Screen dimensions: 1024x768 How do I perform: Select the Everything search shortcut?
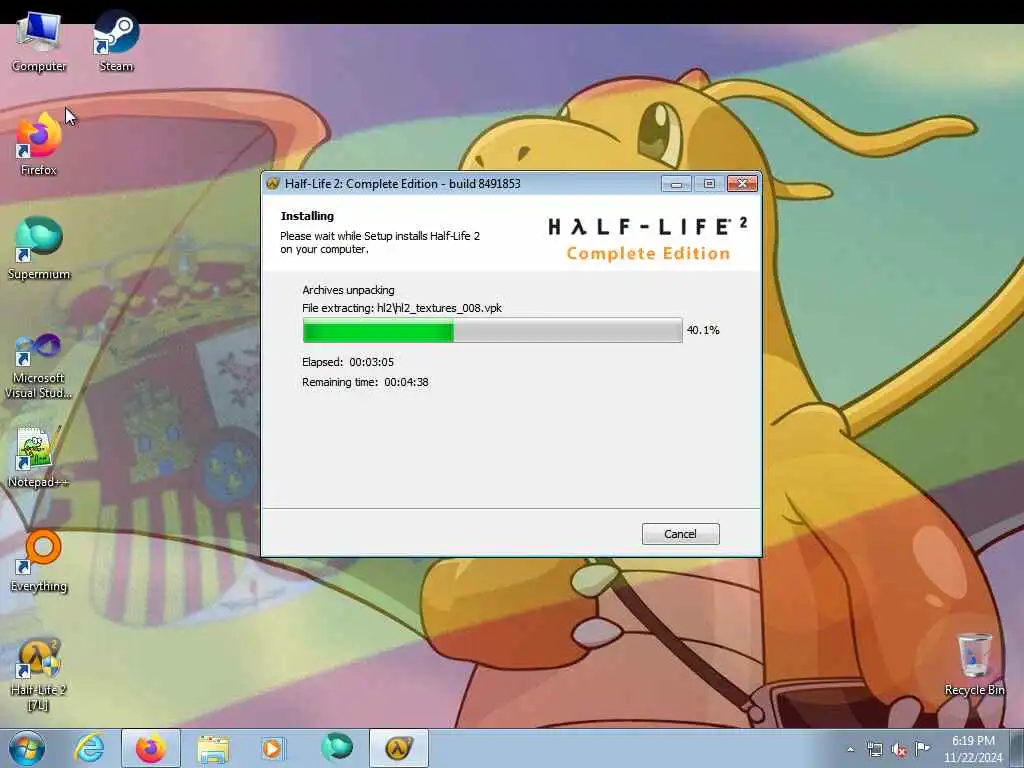click(x=39, y=561)
